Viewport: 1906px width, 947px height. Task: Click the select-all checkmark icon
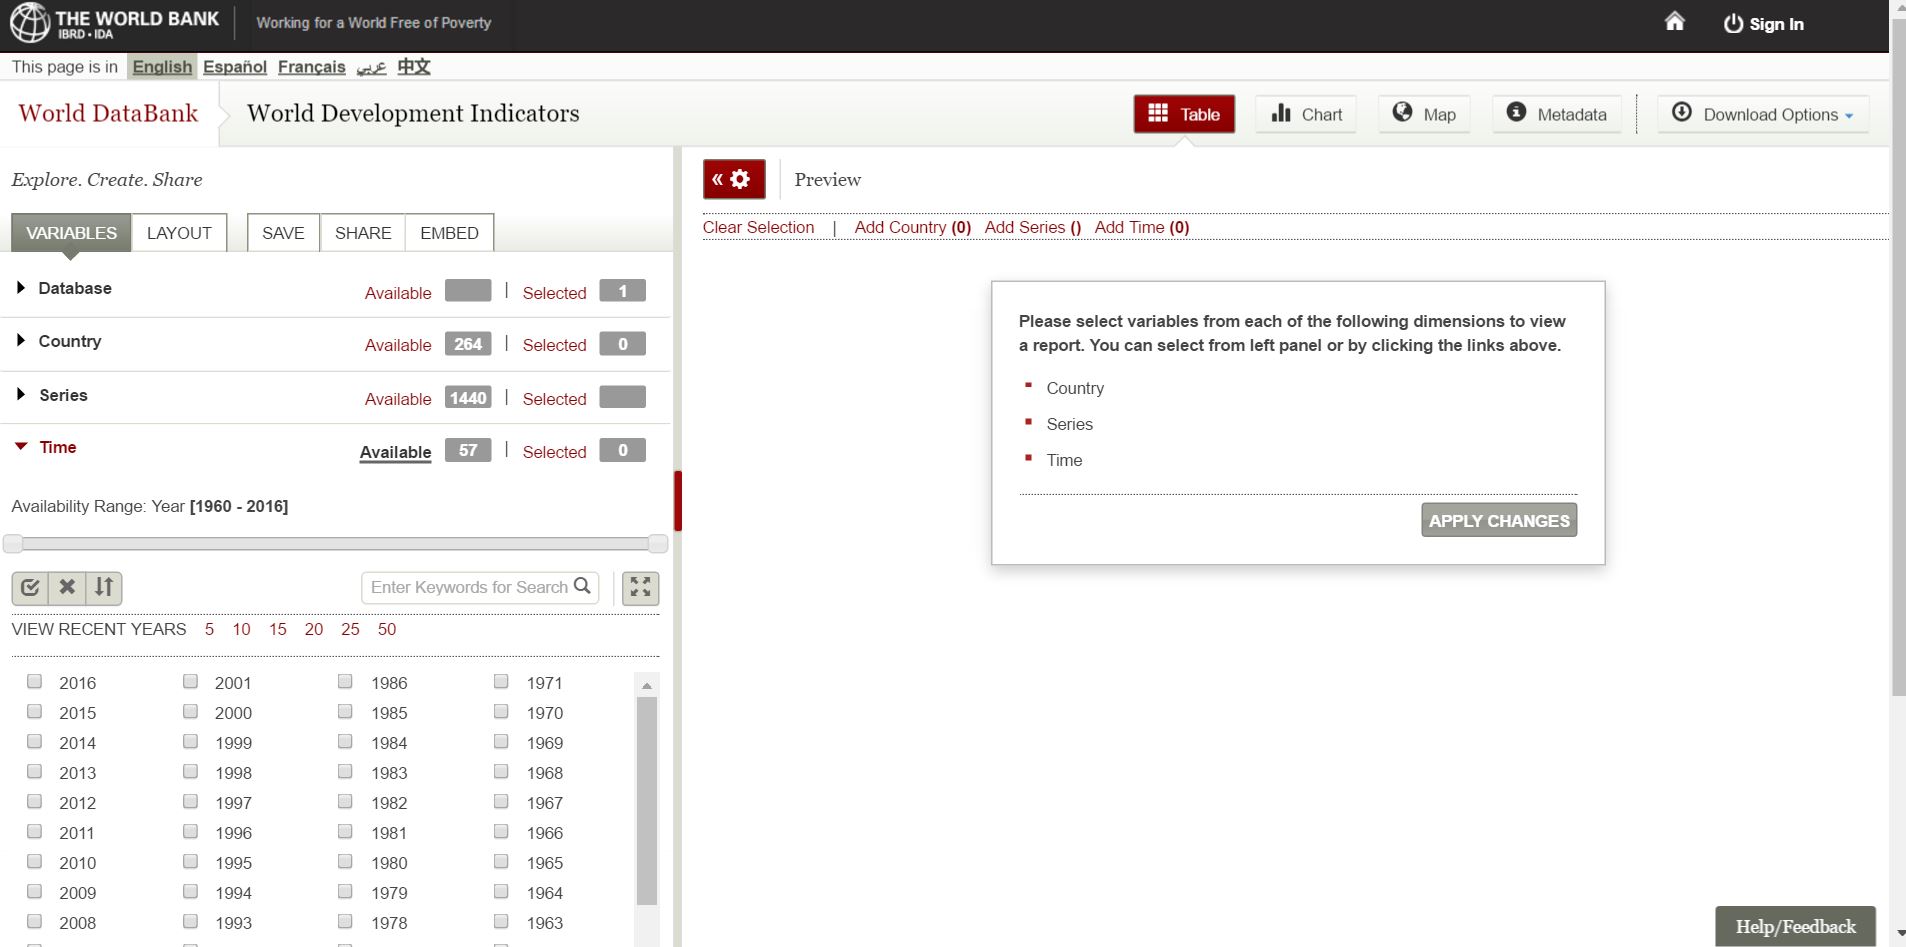pyautogui.click(x=30, y=587)
